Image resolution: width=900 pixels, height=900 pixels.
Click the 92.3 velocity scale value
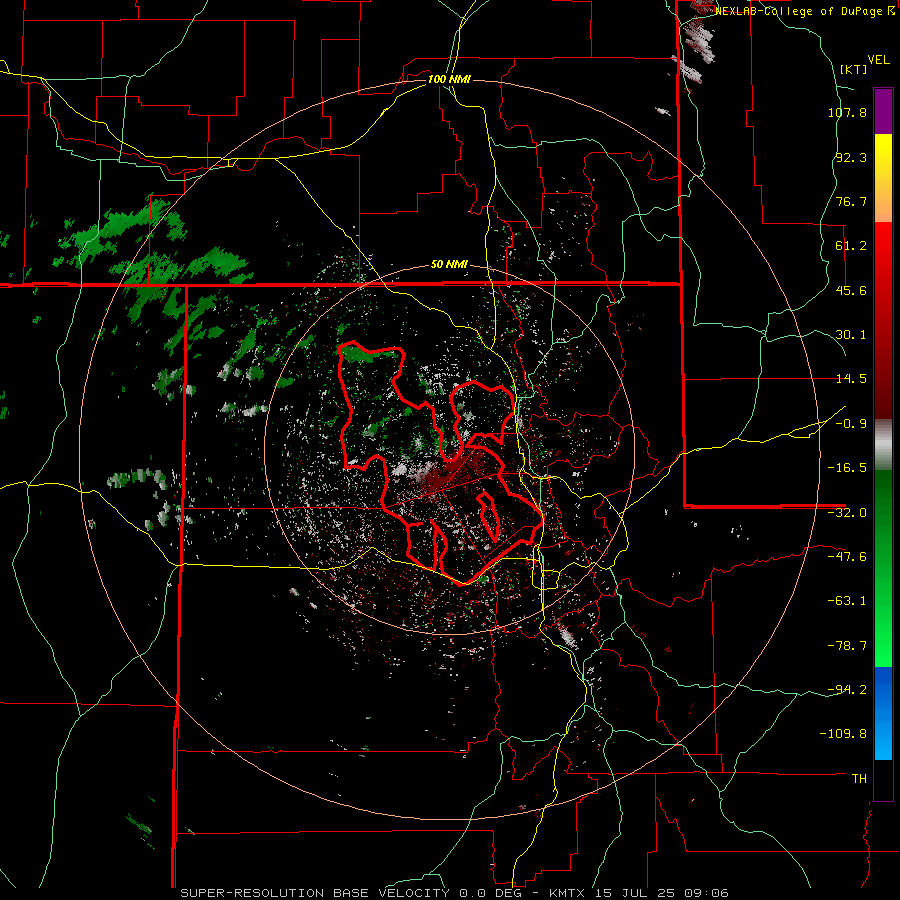(851, 157)
